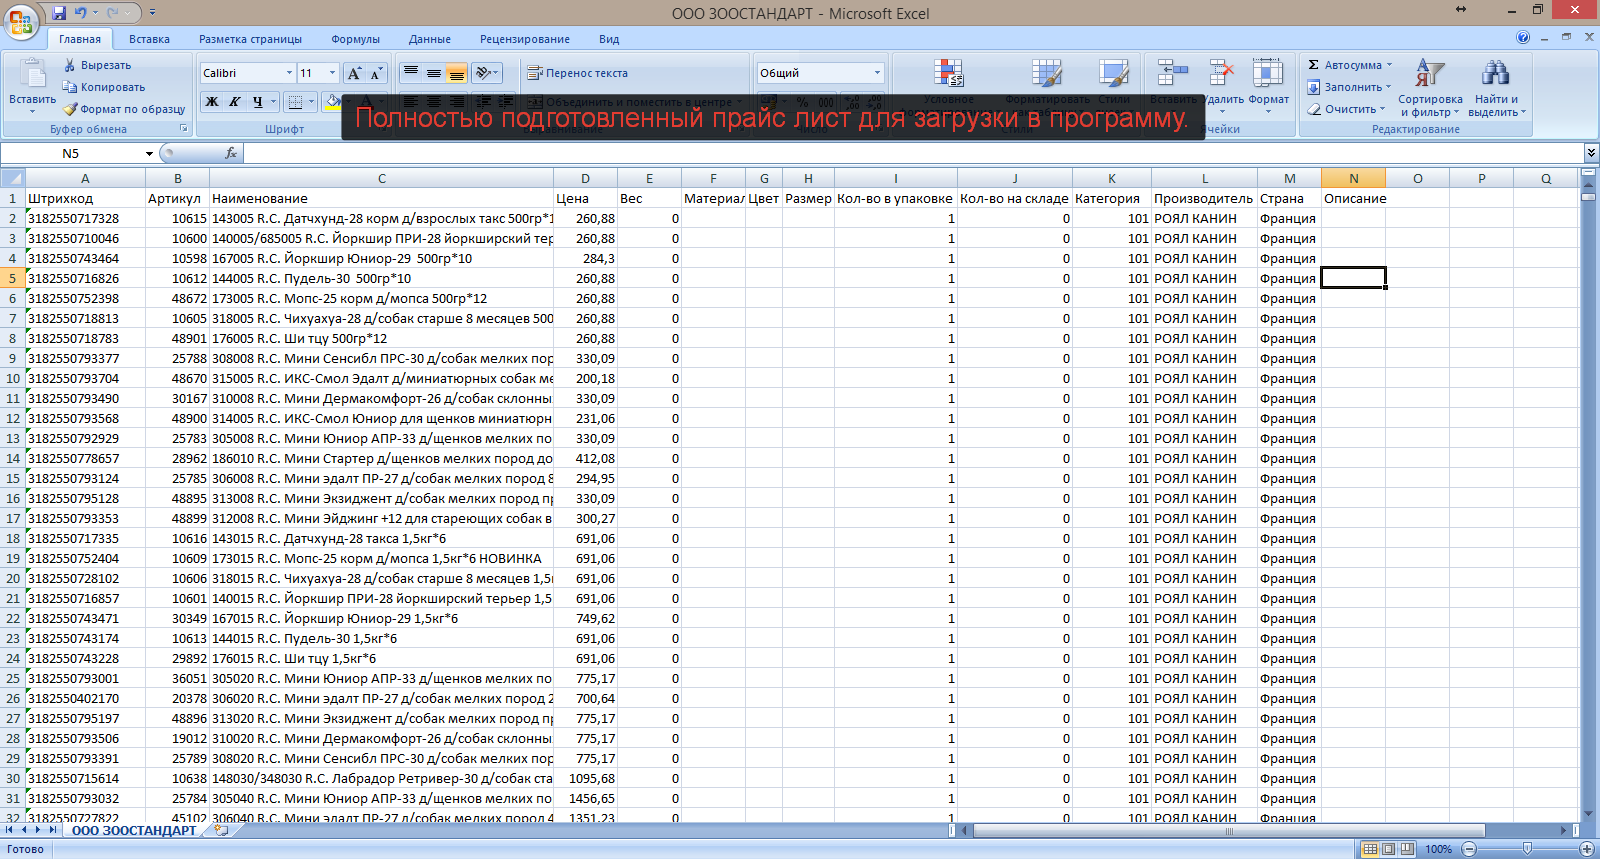Activate Формат по образцу format painter
1600x859 pixels.
[124, 109]
